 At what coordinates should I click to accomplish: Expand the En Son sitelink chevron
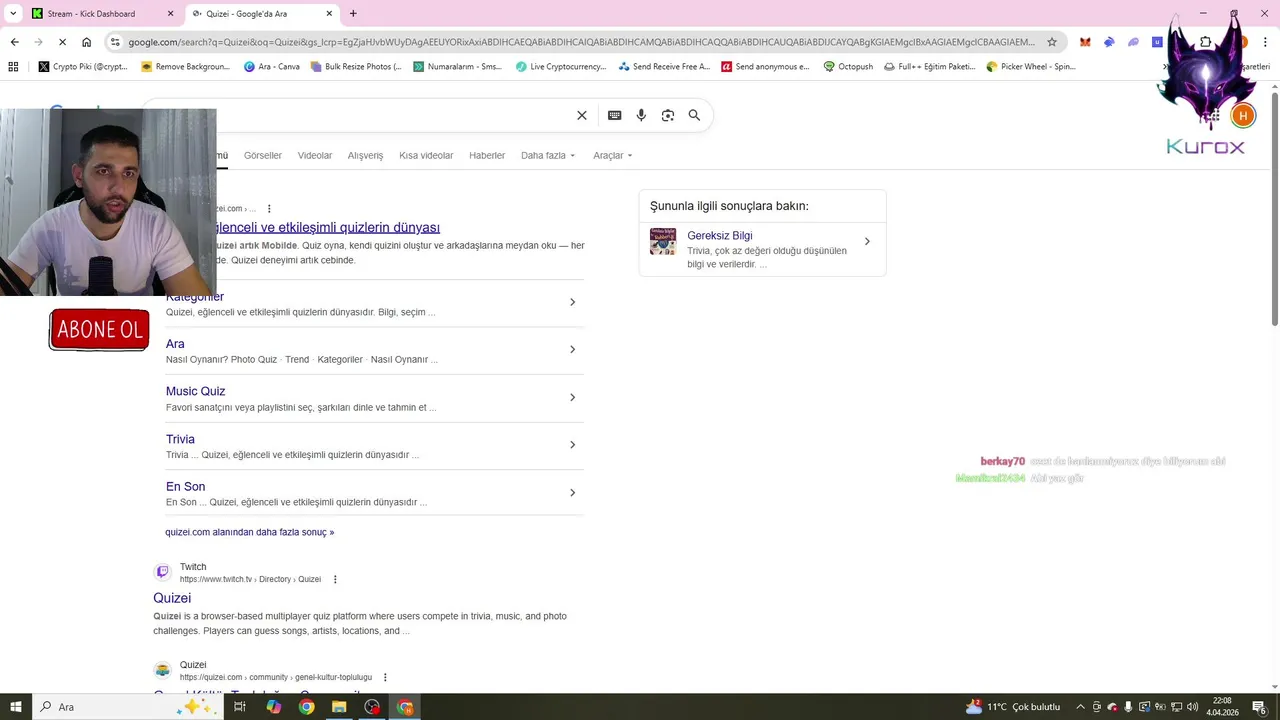click(572, 492)
